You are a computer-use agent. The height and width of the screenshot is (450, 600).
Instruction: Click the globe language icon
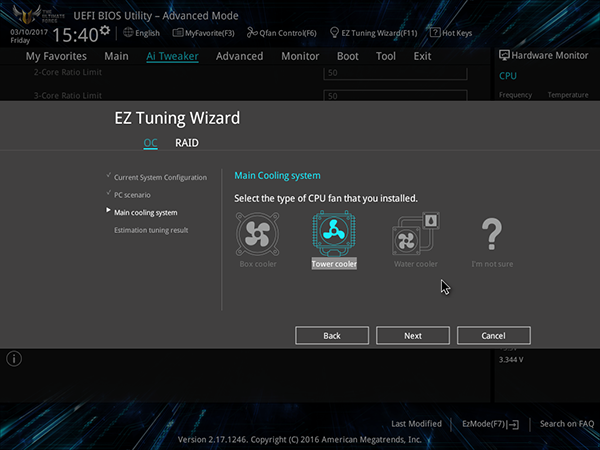click(x=128, y=33)
